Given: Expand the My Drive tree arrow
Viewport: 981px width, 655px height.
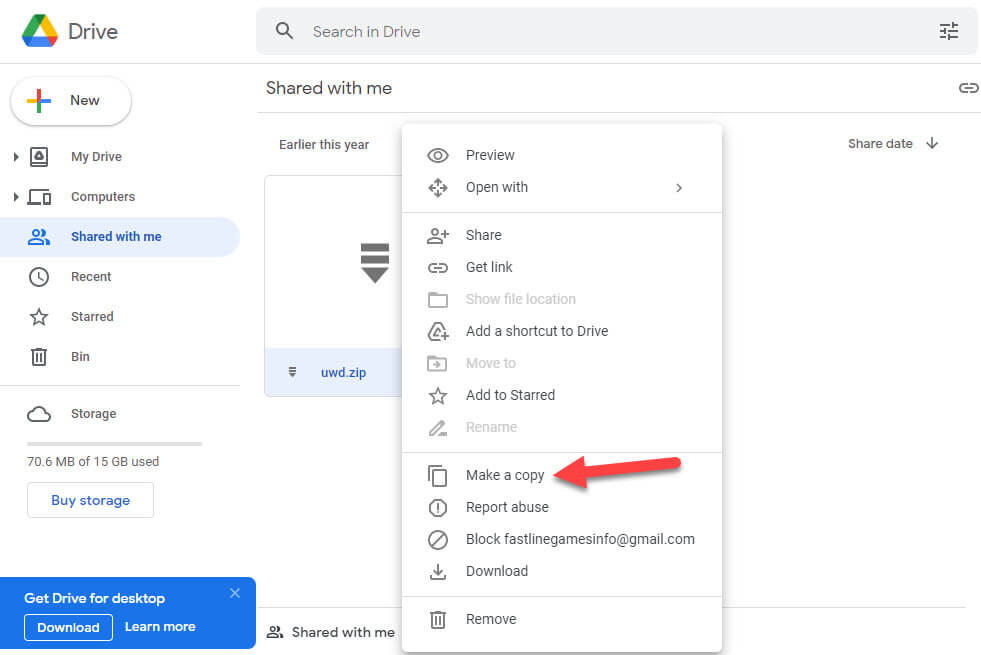Looking at the screenshot, I should click(15, 157).
